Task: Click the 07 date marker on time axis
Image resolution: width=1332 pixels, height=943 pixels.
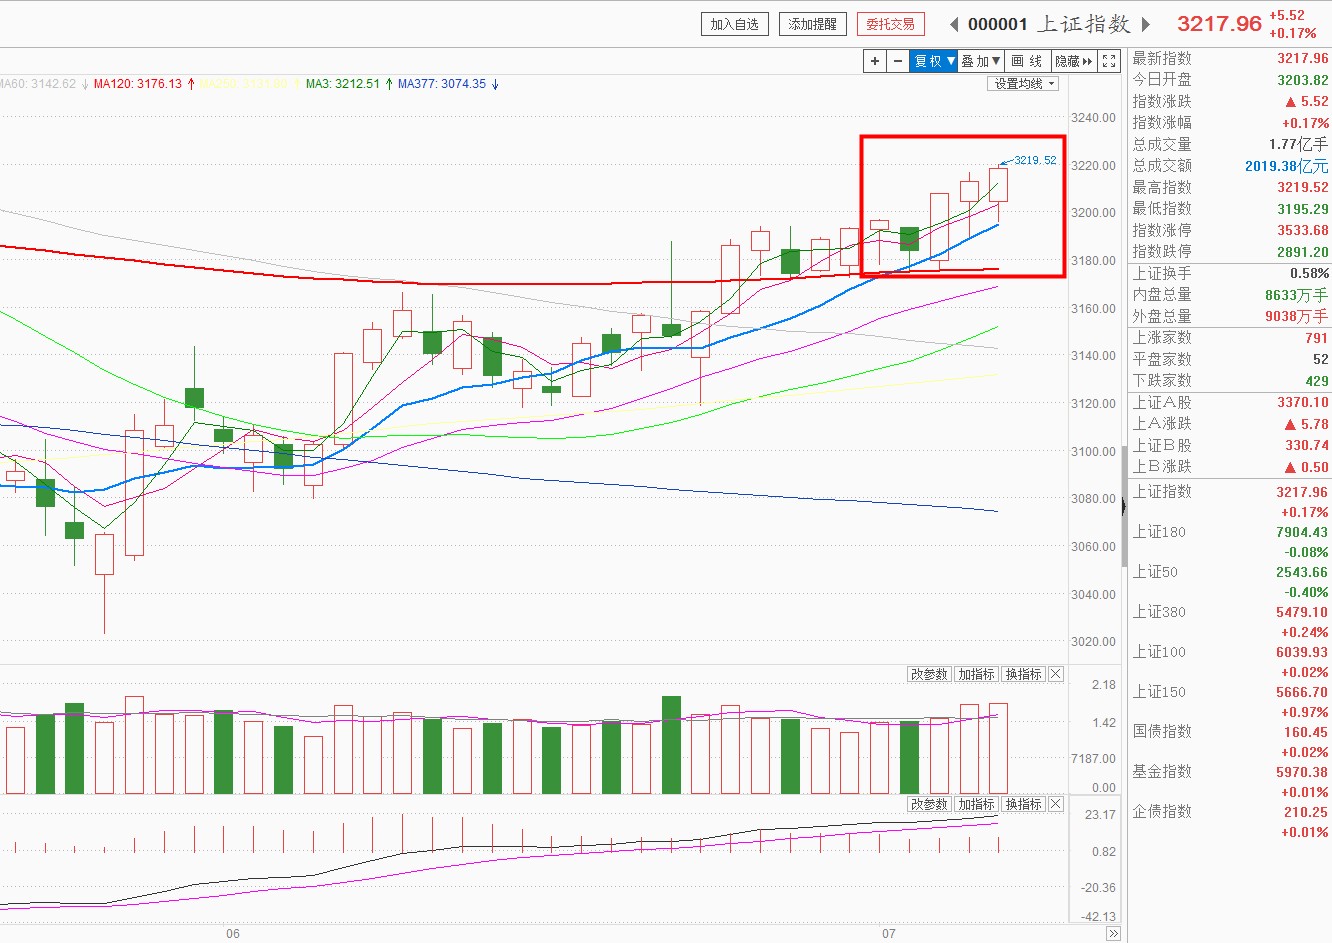Action: tap(889, 934)
